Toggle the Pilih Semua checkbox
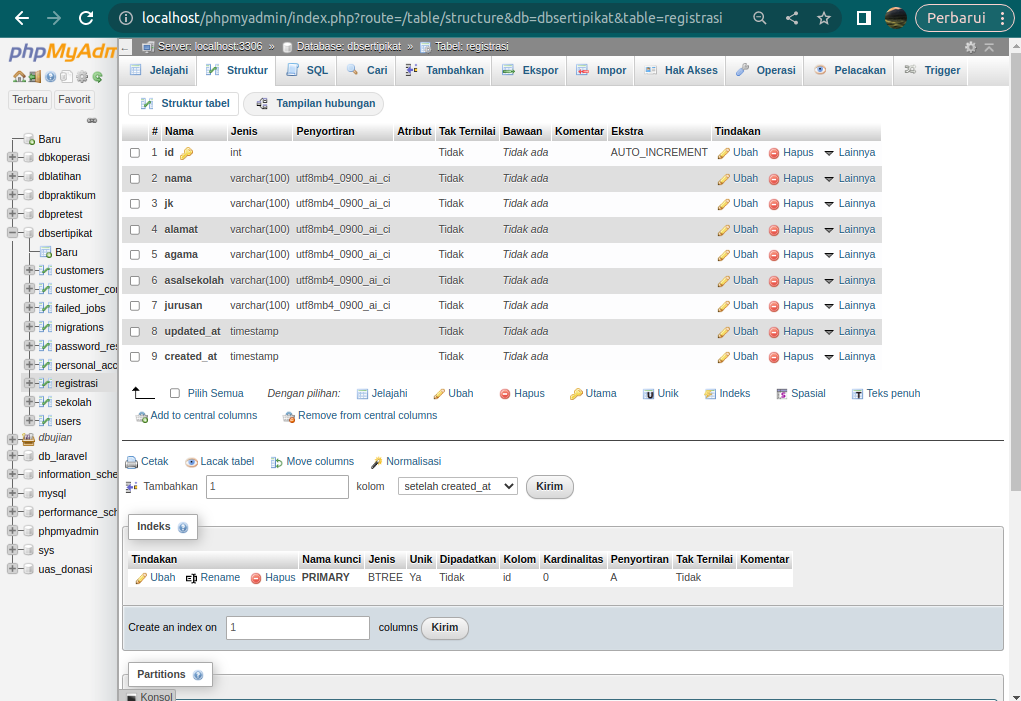This screenshot has width=1021, height=701. (x=175, y=393)
